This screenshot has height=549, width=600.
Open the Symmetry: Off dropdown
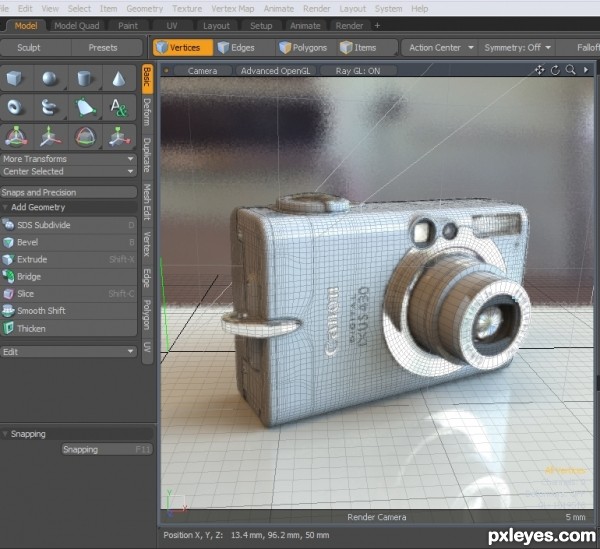[517, 48]
